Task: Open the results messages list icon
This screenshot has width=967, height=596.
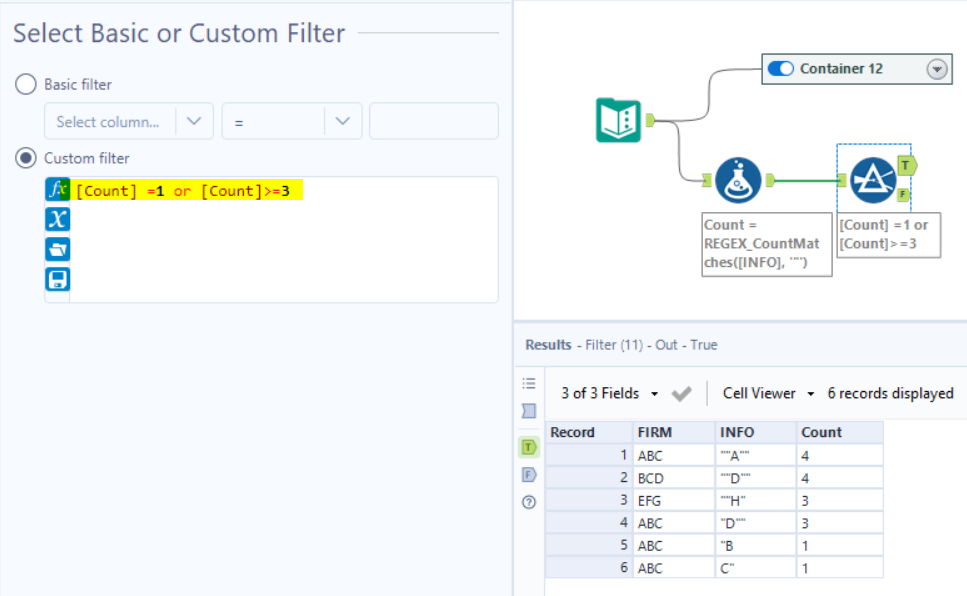Action: click(529, 383)
